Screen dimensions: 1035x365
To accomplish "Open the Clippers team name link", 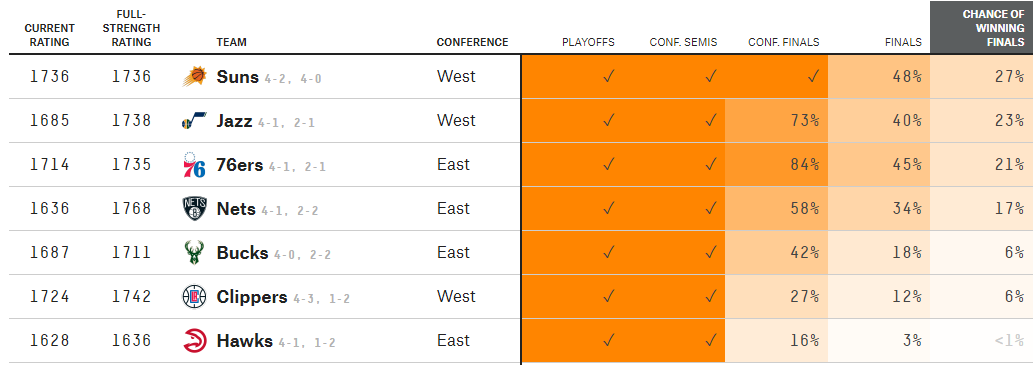I will click(251, 297).
